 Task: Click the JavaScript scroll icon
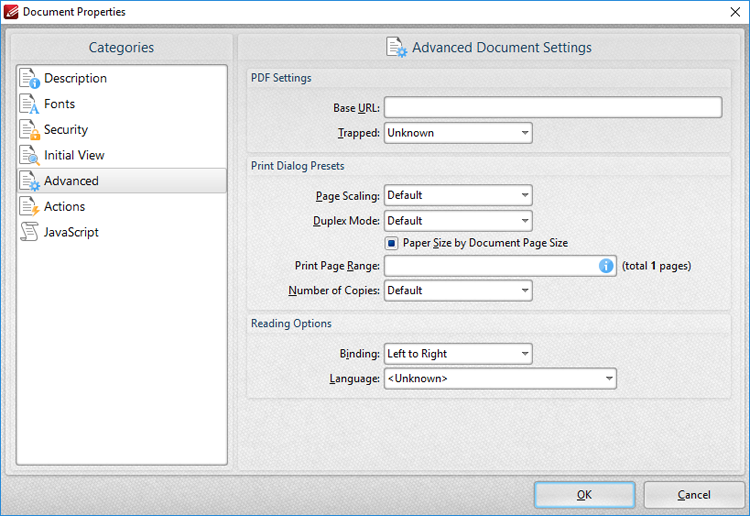(29, 232)
